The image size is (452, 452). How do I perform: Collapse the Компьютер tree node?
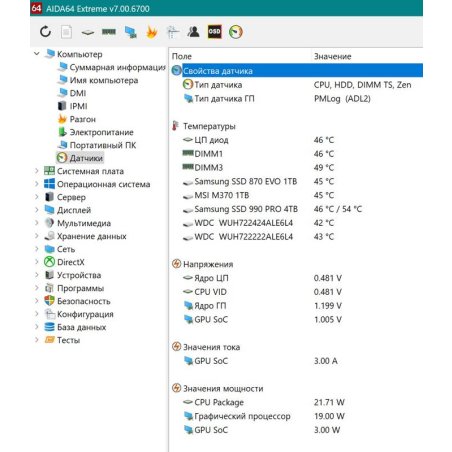coord(37,54)
